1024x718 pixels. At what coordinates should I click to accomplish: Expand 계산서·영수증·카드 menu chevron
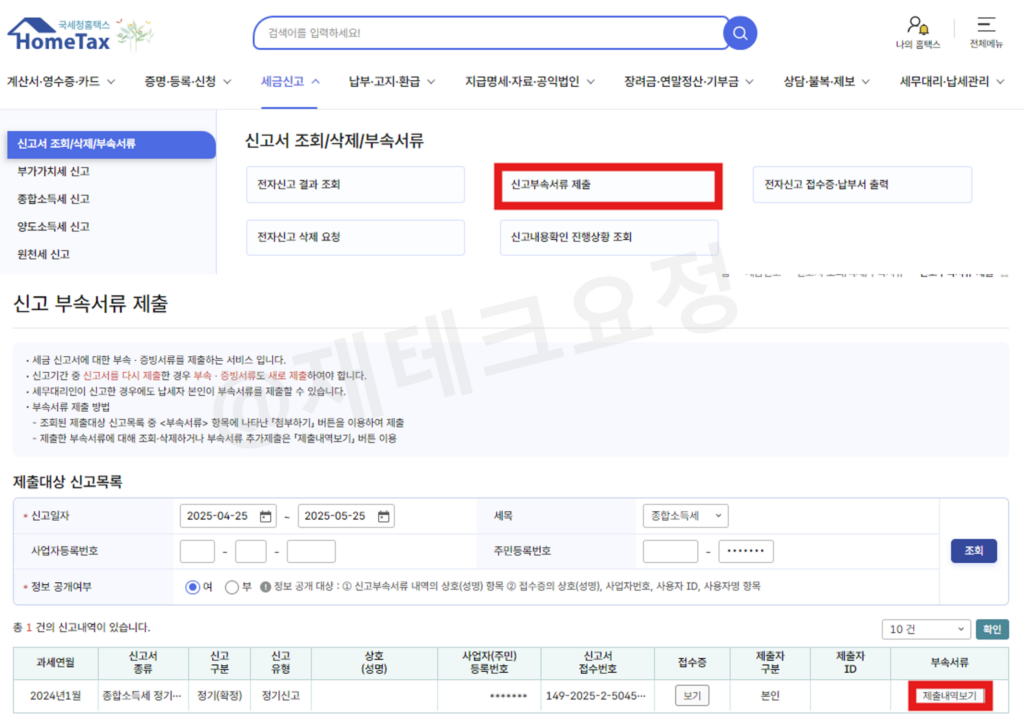(111, 82)
